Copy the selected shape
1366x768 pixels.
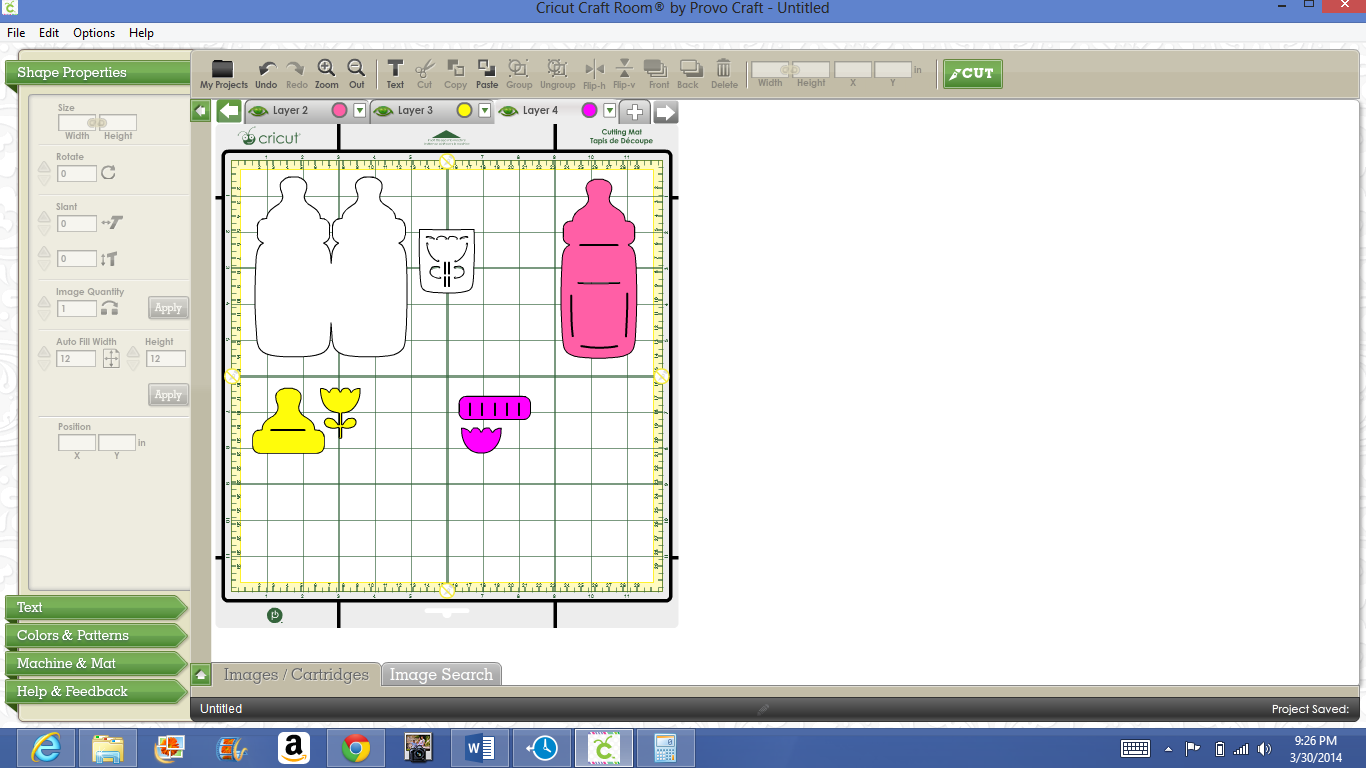pos(455,74)
